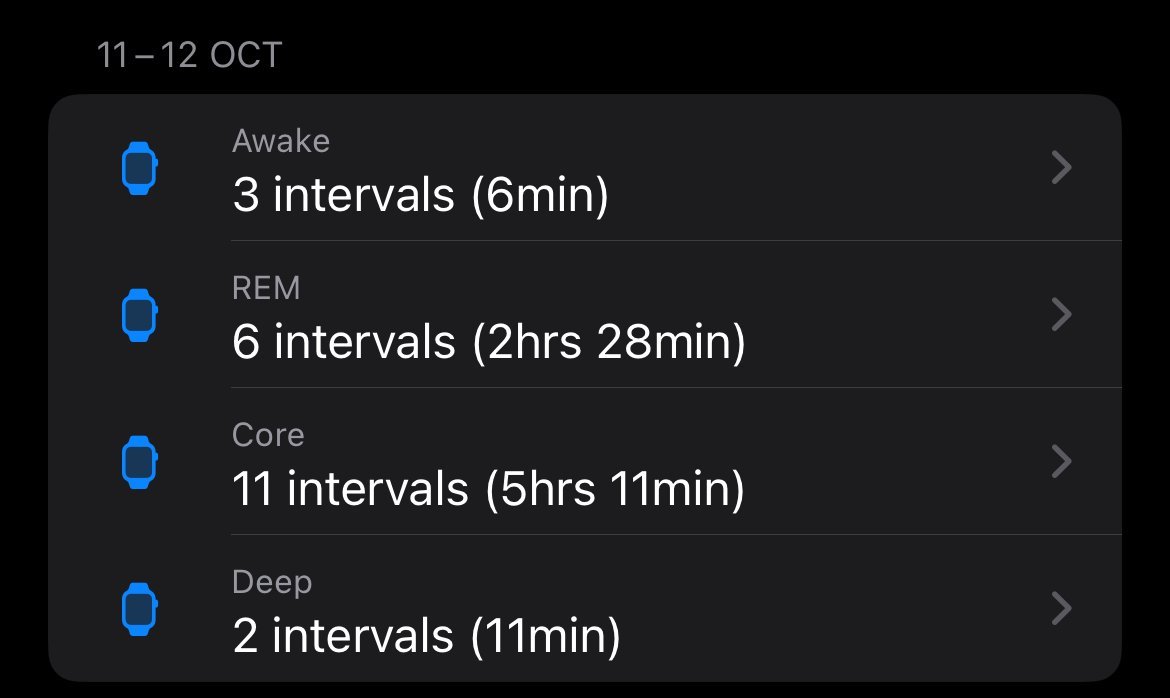
Task: Select the "REM" category label
Action: [x=266, y=288]
